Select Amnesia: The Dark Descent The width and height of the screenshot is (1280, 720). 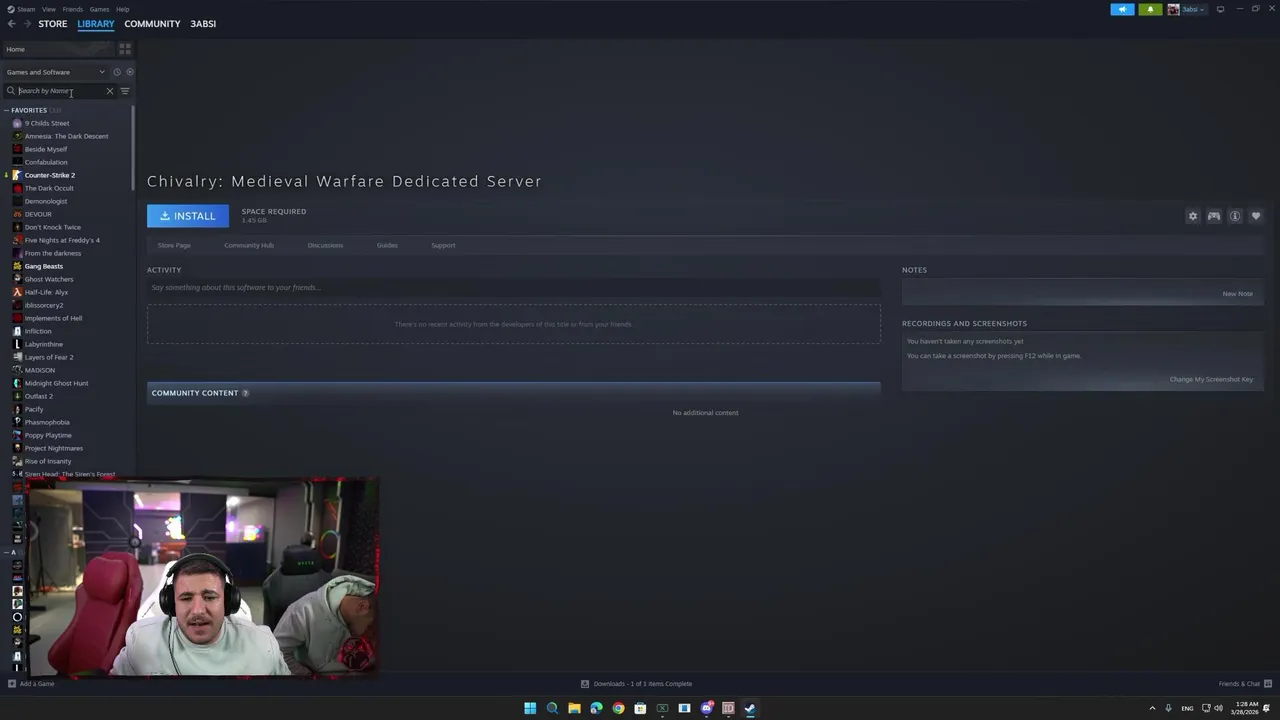66,136
